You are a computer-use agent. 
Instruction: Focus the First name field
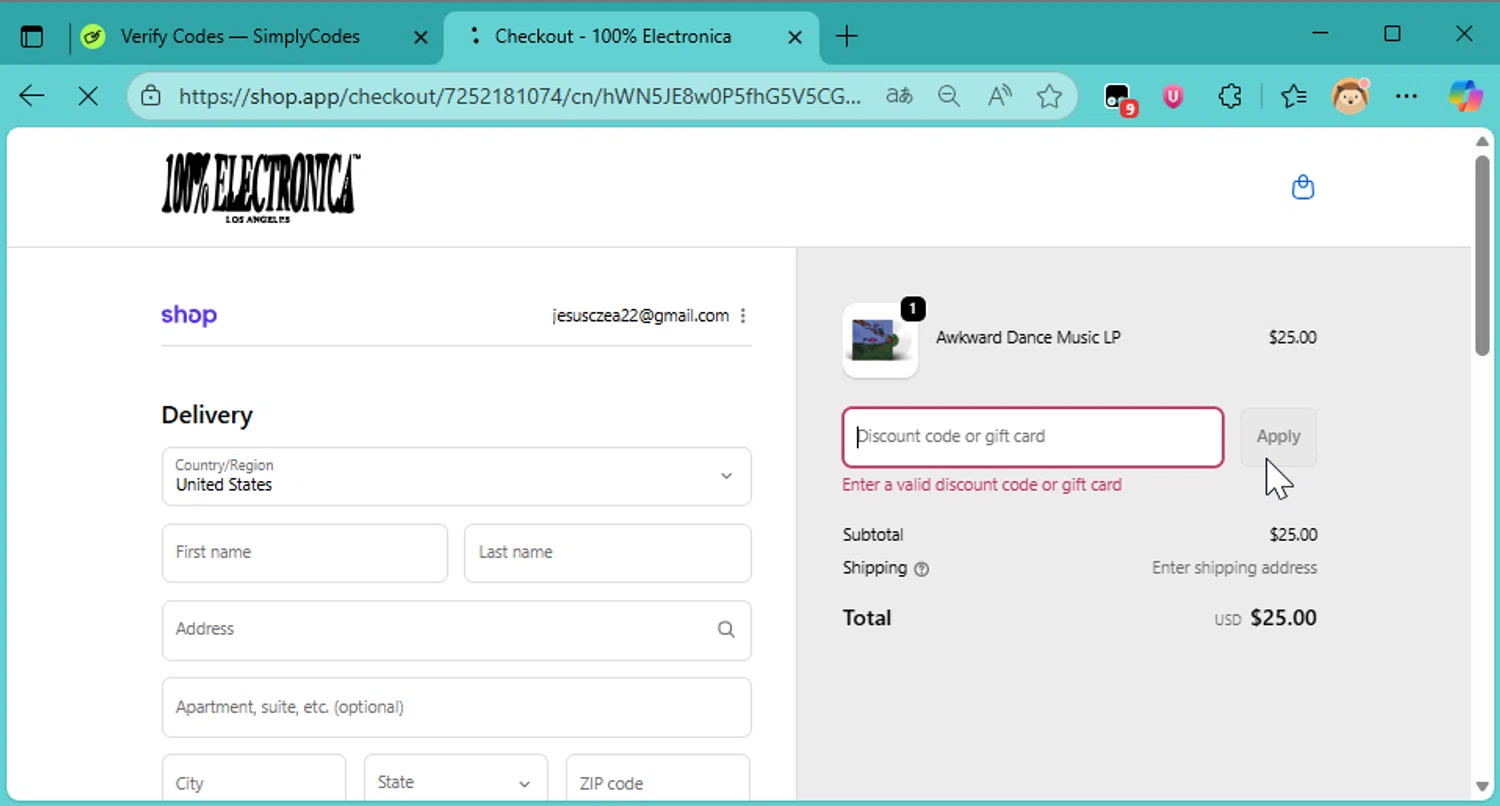[304, 552]
